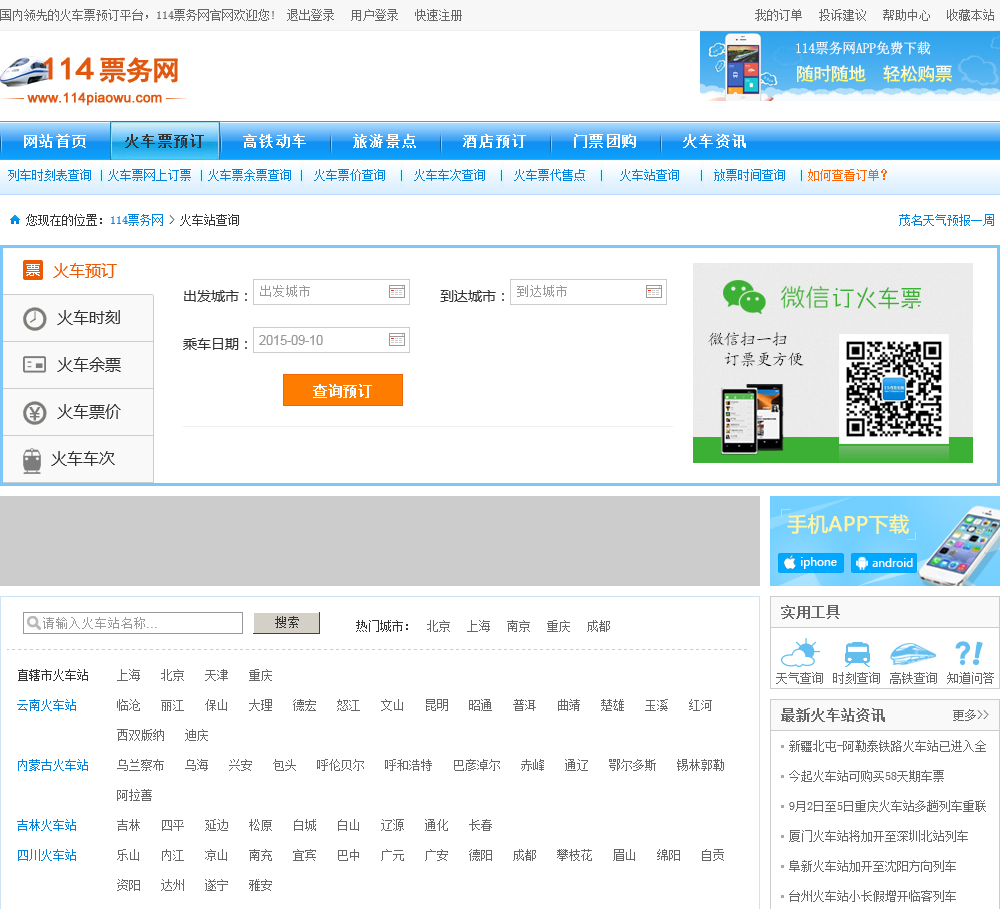Open 吉林火车站 province link

pos(47,825)
